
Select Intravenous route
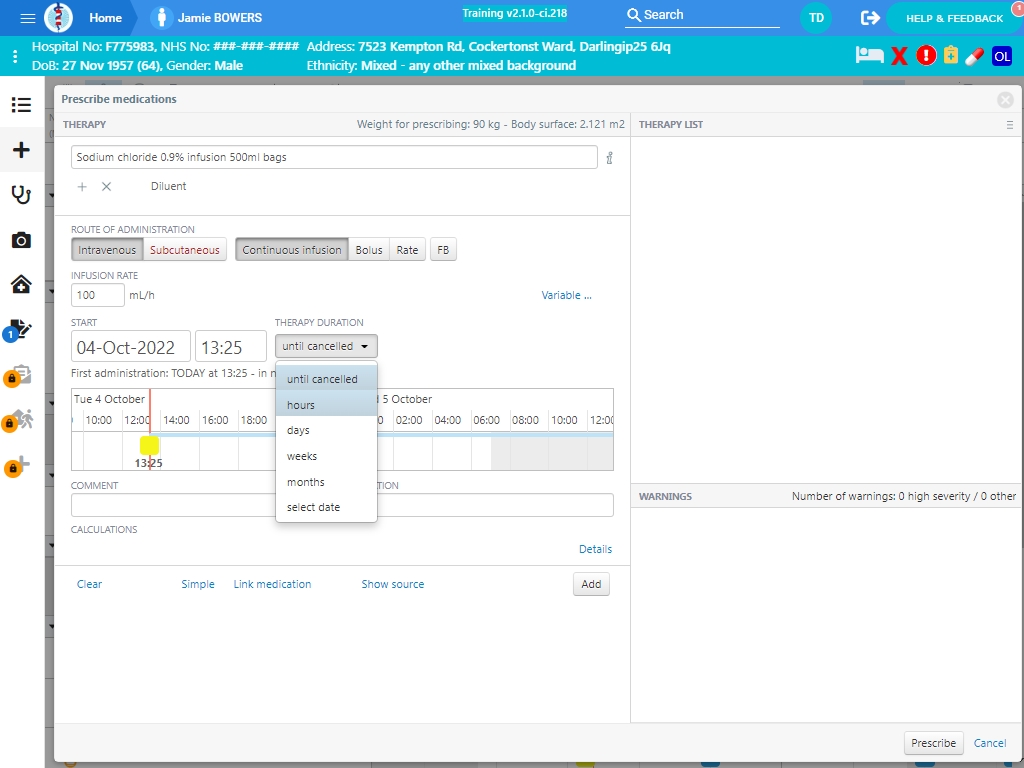107,249
